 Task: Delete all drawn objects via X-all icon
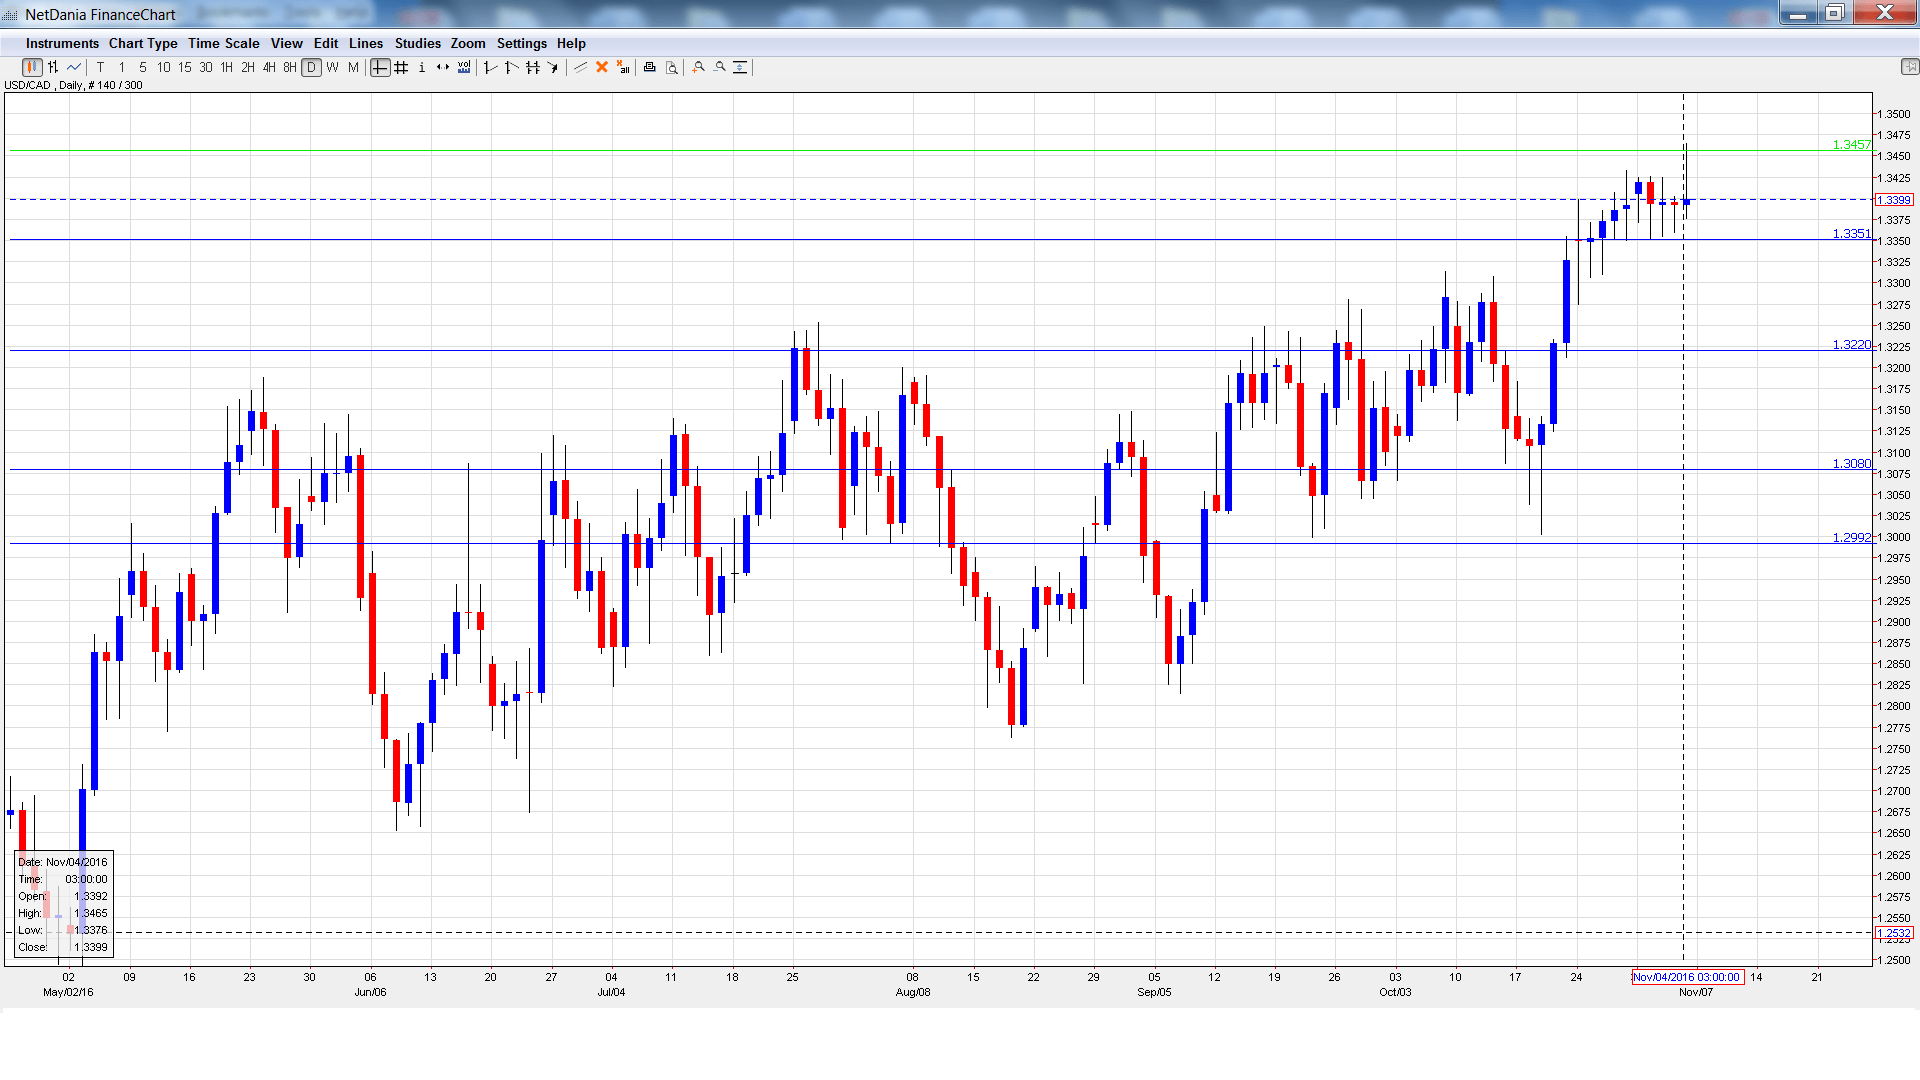pyautogui.click(x=622, y=67)
